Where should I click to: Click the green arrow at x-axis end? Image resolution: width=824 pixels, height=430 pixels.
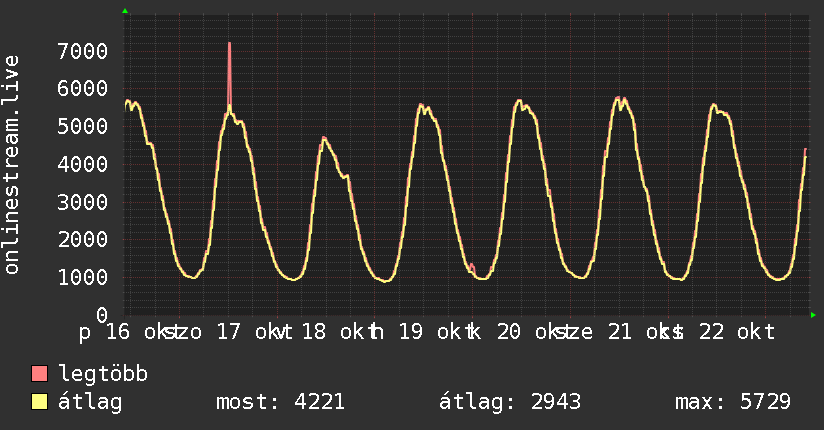pos(813,315)
